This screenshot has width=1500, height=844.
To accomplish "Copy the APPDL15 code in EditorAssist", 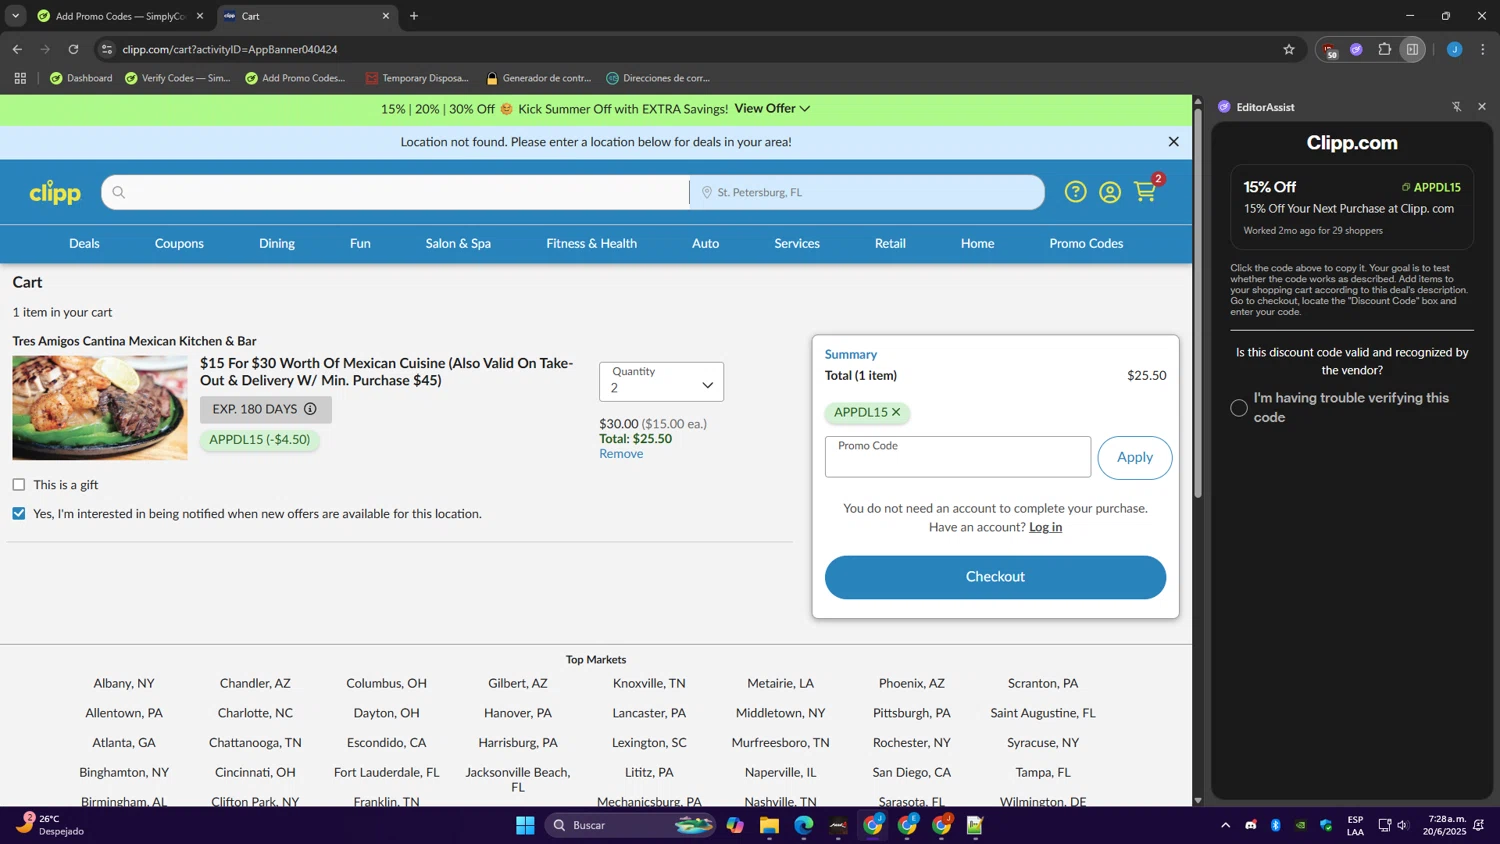I will pos(1431,187).
